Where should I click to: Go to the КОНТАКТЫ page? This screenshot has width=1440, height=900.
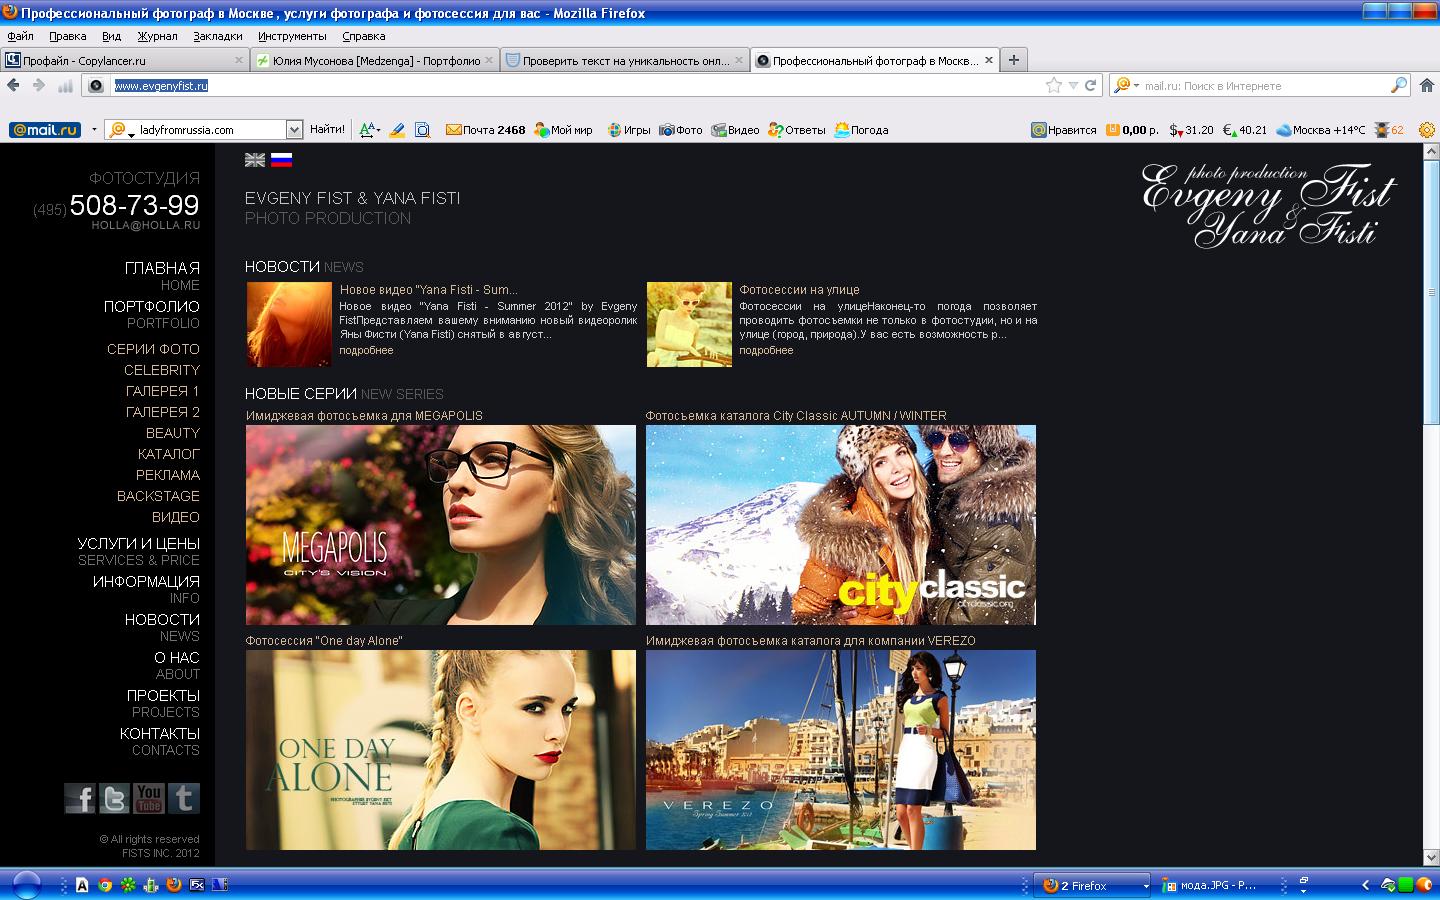pyautogui.click(x=160, y=734)
